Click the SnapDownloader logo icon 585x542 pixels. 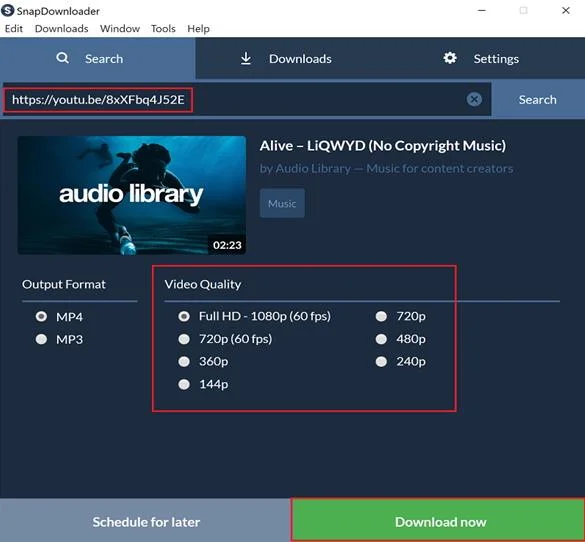click(7, 10)
